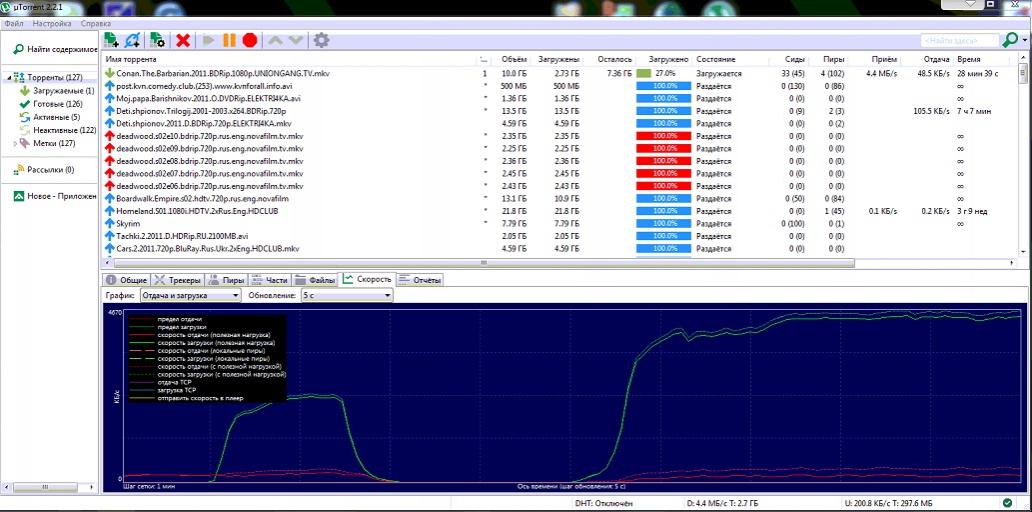
Task: Select the post.kvn.comedy.club torrent row
Action: (x=561, y=86)
